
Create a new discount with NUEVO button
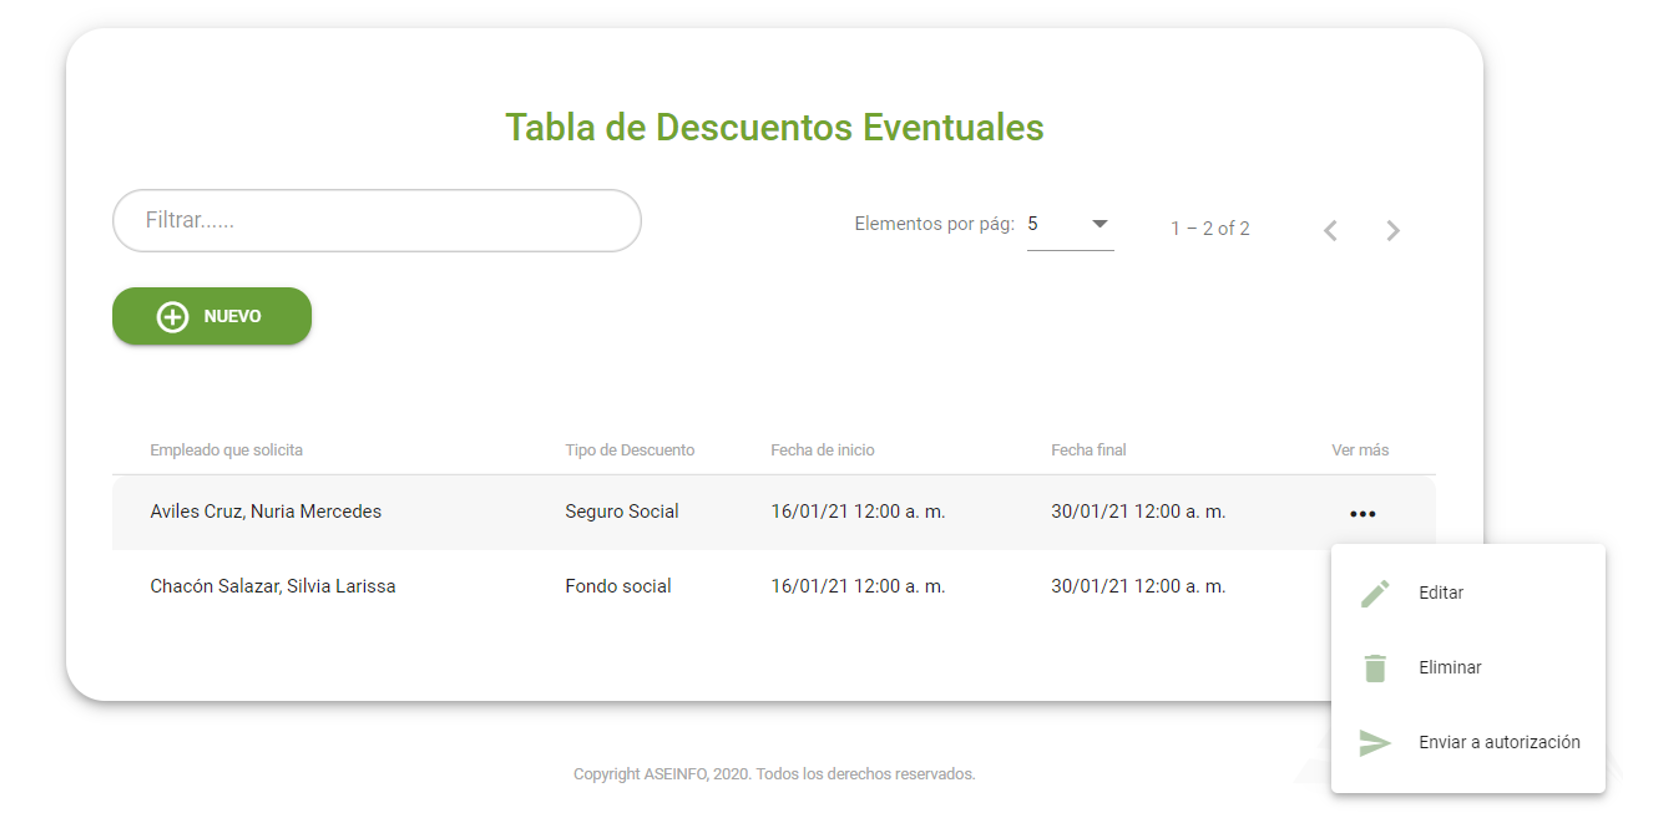[x=212, y=317]
